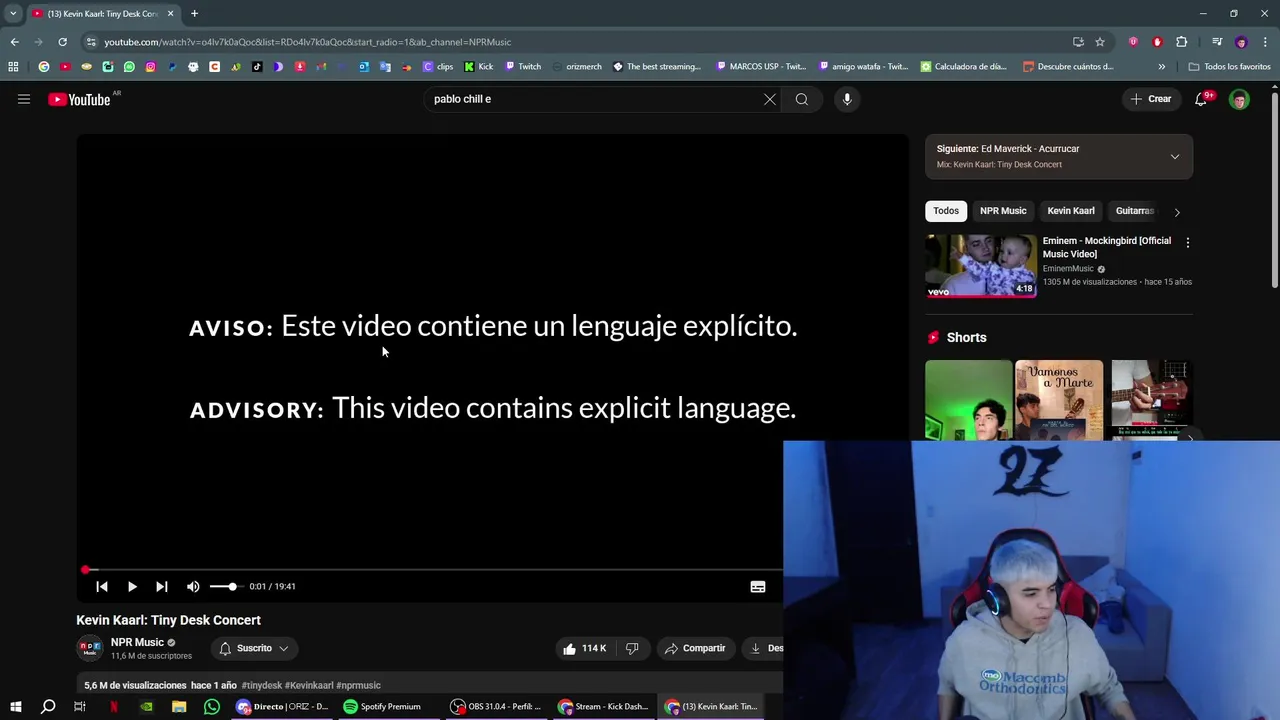The height and width of the screenshot is (720, 1280).
Task: Reload the page
Action: click(x=62, y=42)
